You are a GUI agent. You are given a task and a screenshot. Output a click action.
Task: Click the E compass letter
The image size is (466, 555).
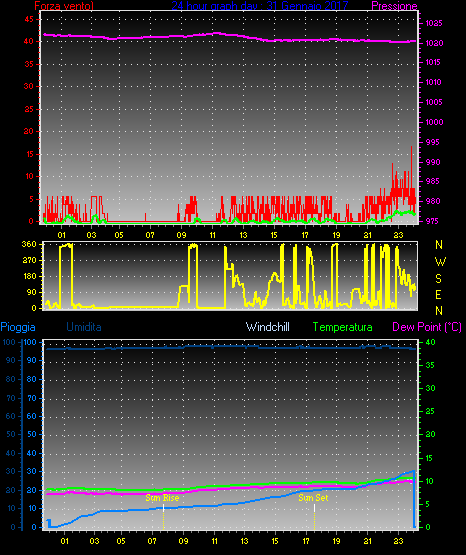click(x=438, y=294)
